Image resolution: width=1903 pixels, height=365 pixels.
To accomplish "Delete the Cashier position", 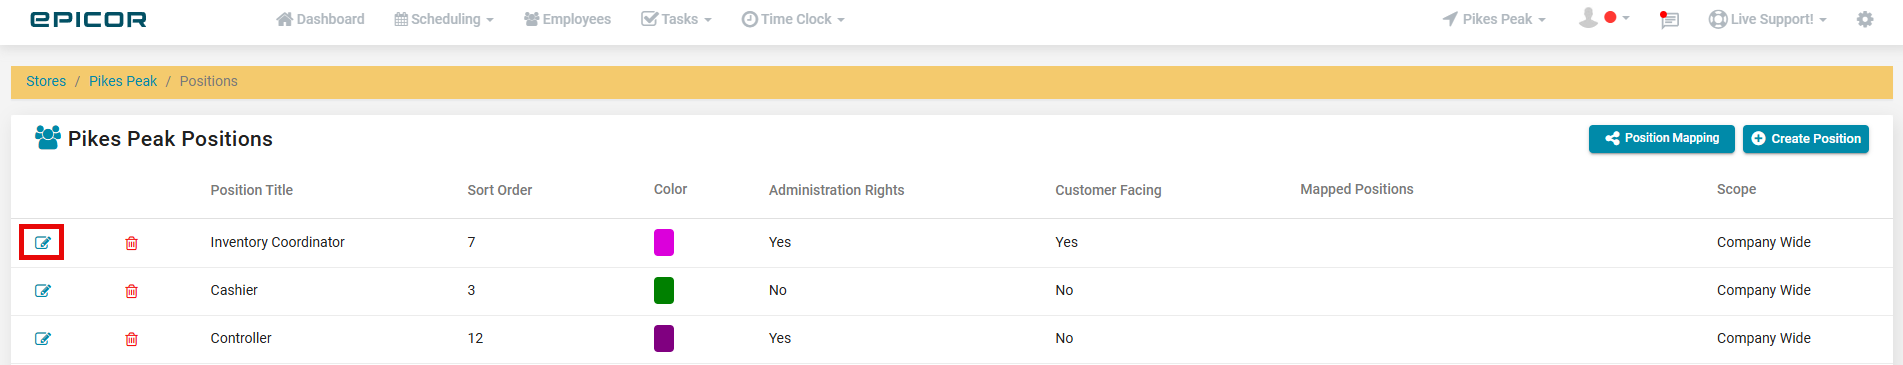I will pyautogui.click(x=131, y=291).
